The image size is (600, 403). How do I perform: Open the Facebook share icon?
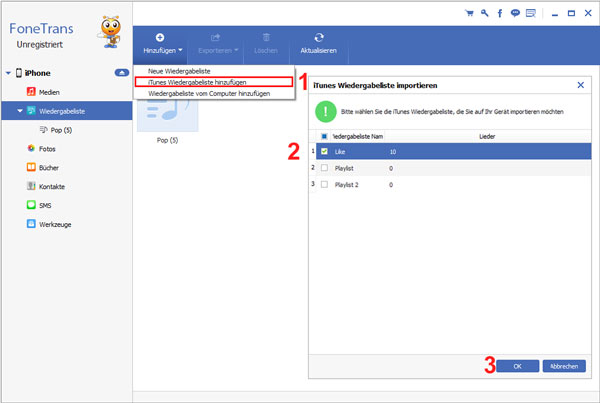[x=499, y=14]
